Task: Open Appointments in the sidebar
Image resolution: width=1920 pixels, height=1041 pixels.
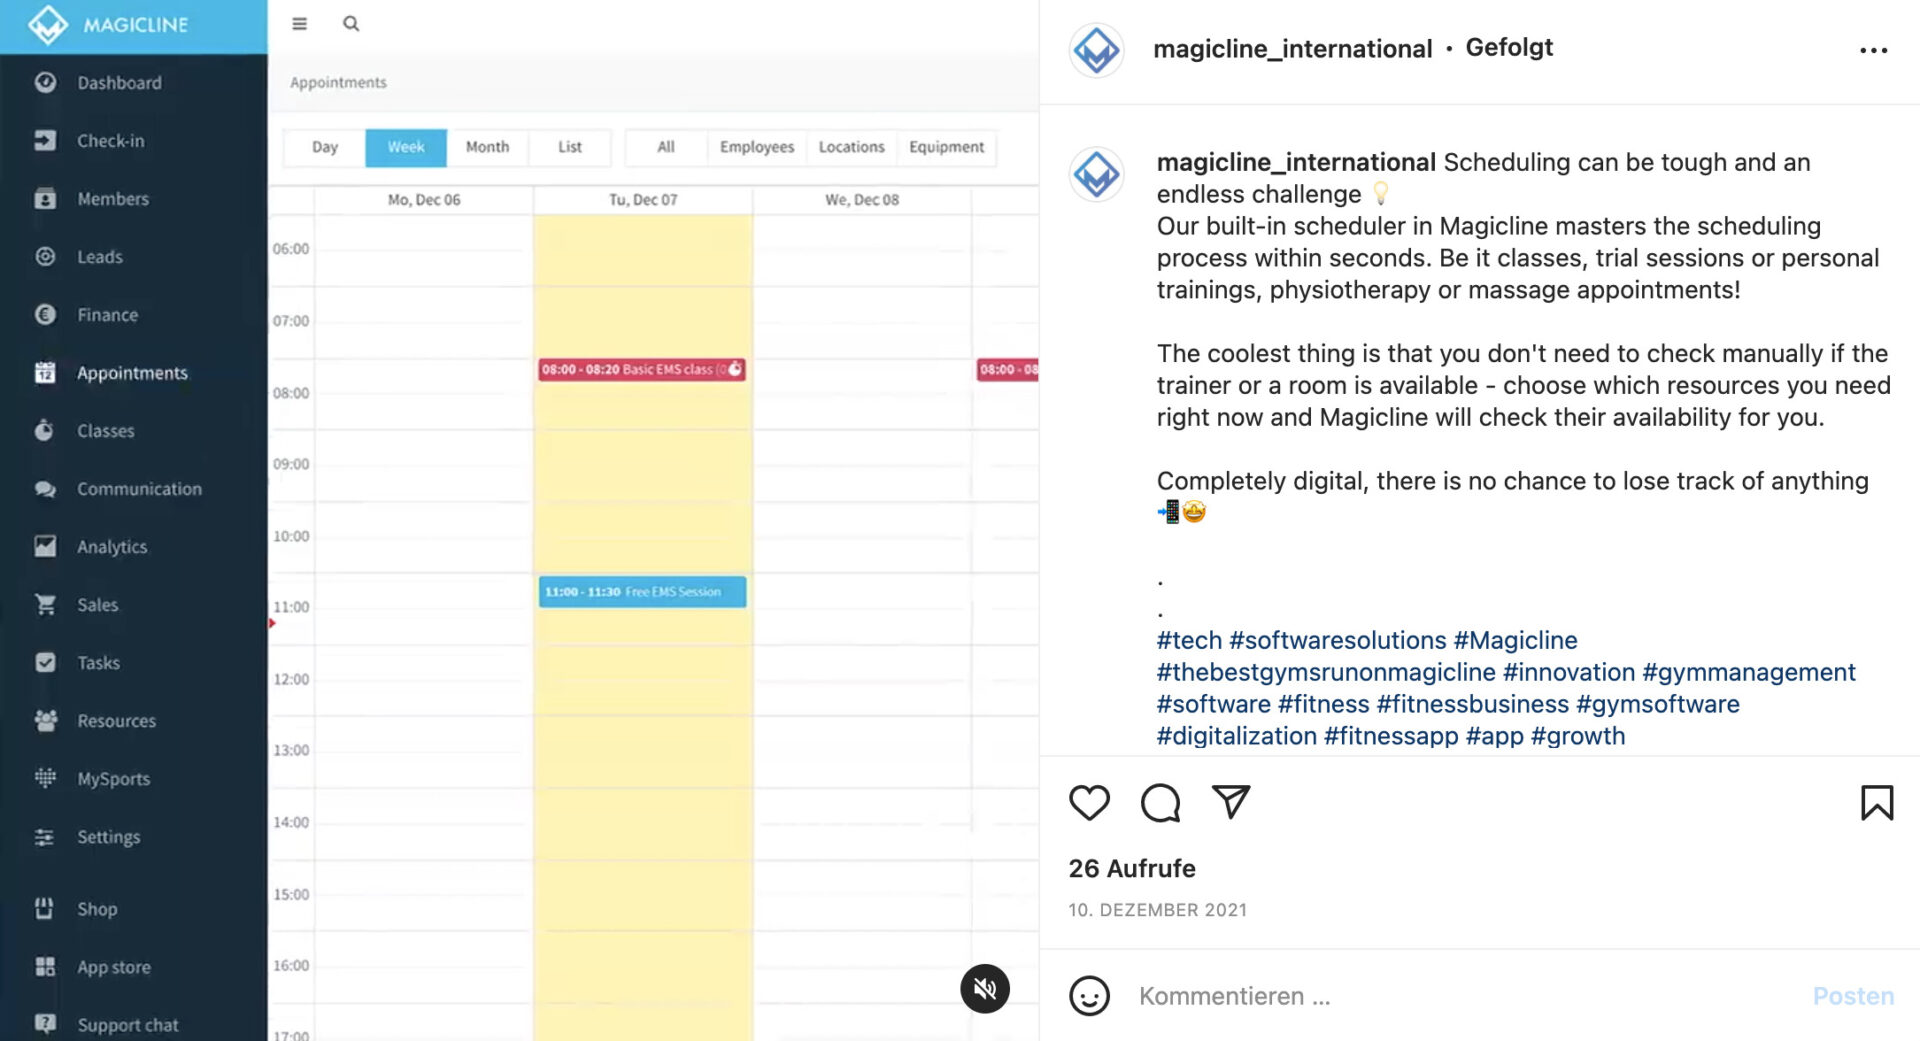Action: coord(132,373)
